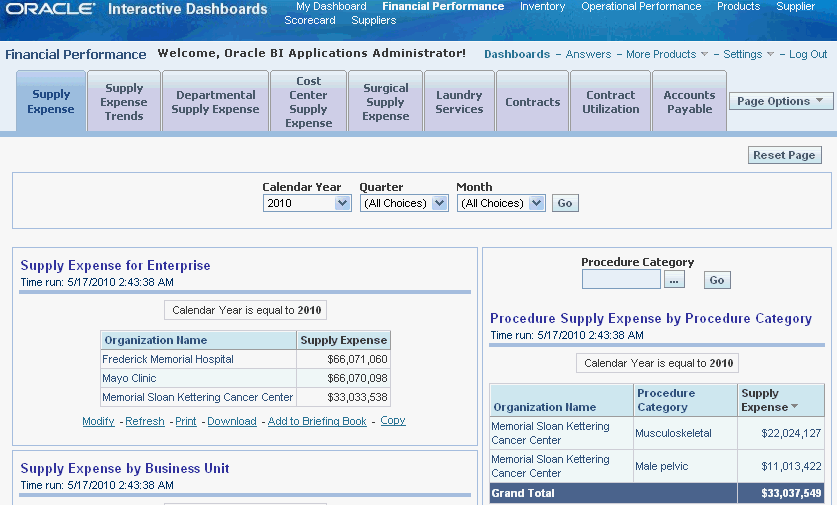This screenshot has width=837, height=505.
Task: Click the Download link
Action: point(232,421)
